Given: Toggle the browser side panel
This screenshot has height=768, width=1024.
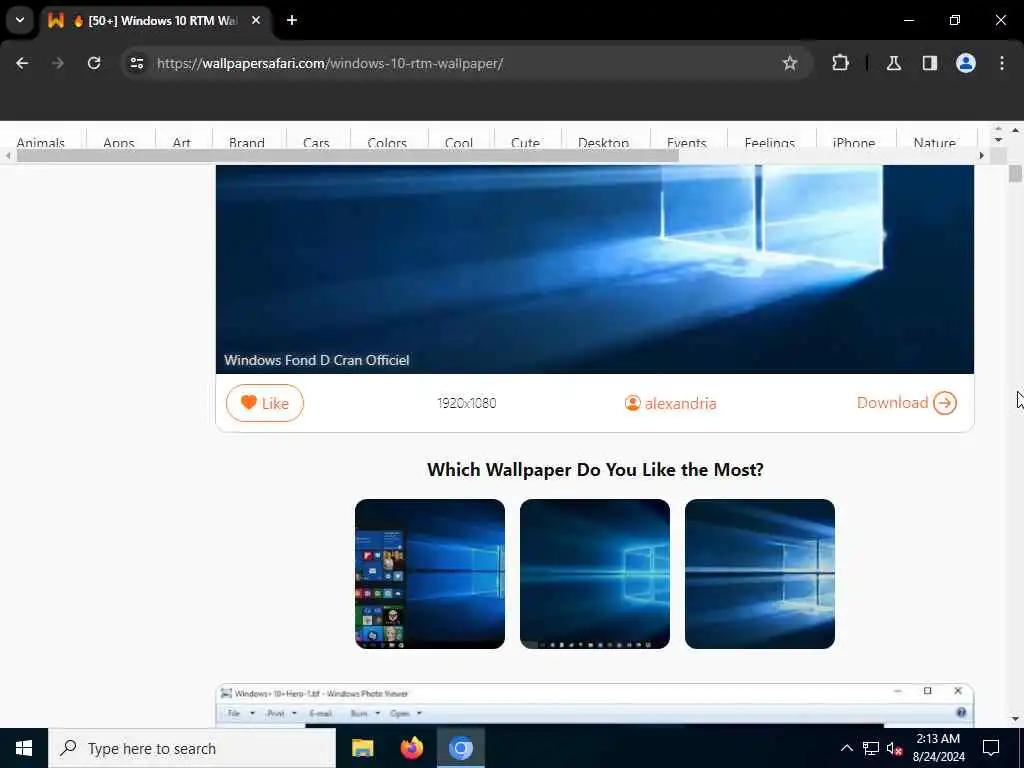Looking at the screenshot, I should (929, 63).
